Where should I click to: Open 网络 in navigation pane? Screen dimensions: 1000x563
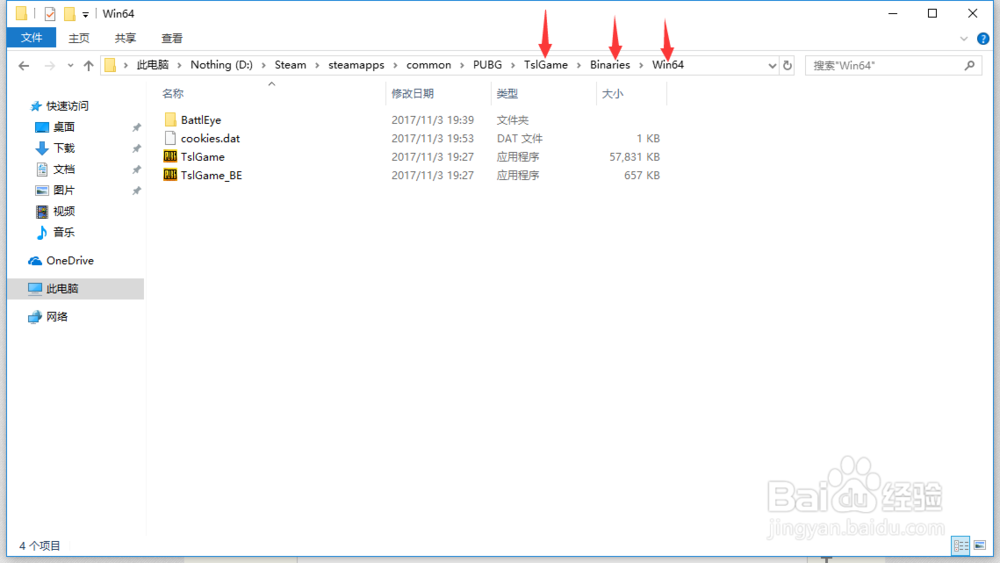pos(57,317)
